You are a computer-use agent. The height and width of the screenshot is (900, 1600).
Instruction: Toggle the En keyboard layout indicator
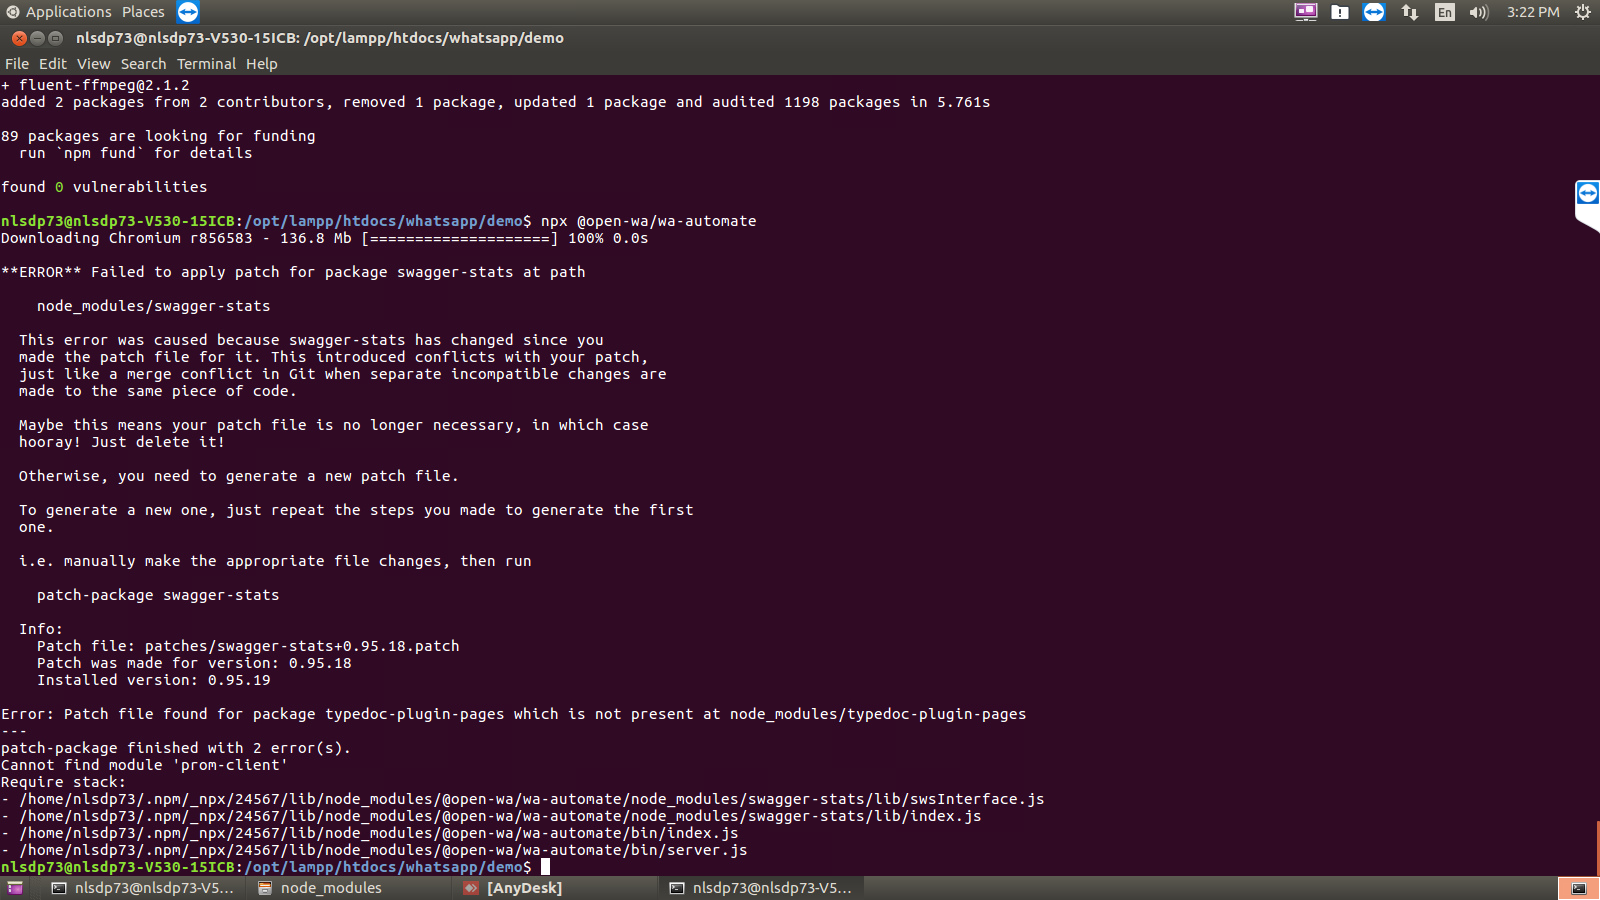tap(1444, 13)
